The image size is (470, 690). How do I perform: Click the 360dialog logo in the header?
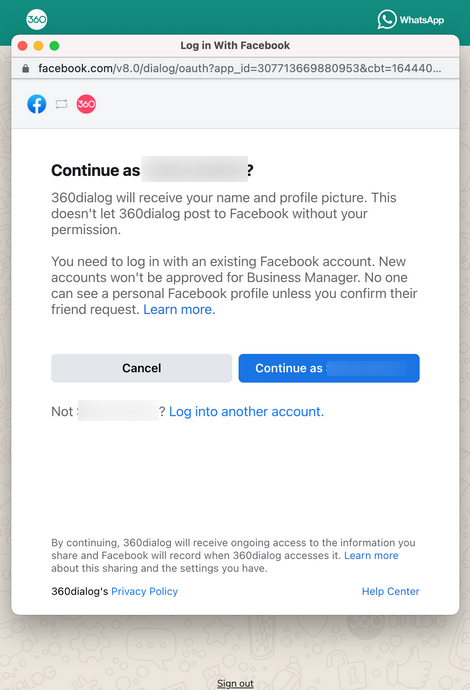click(x=37, y=19)
